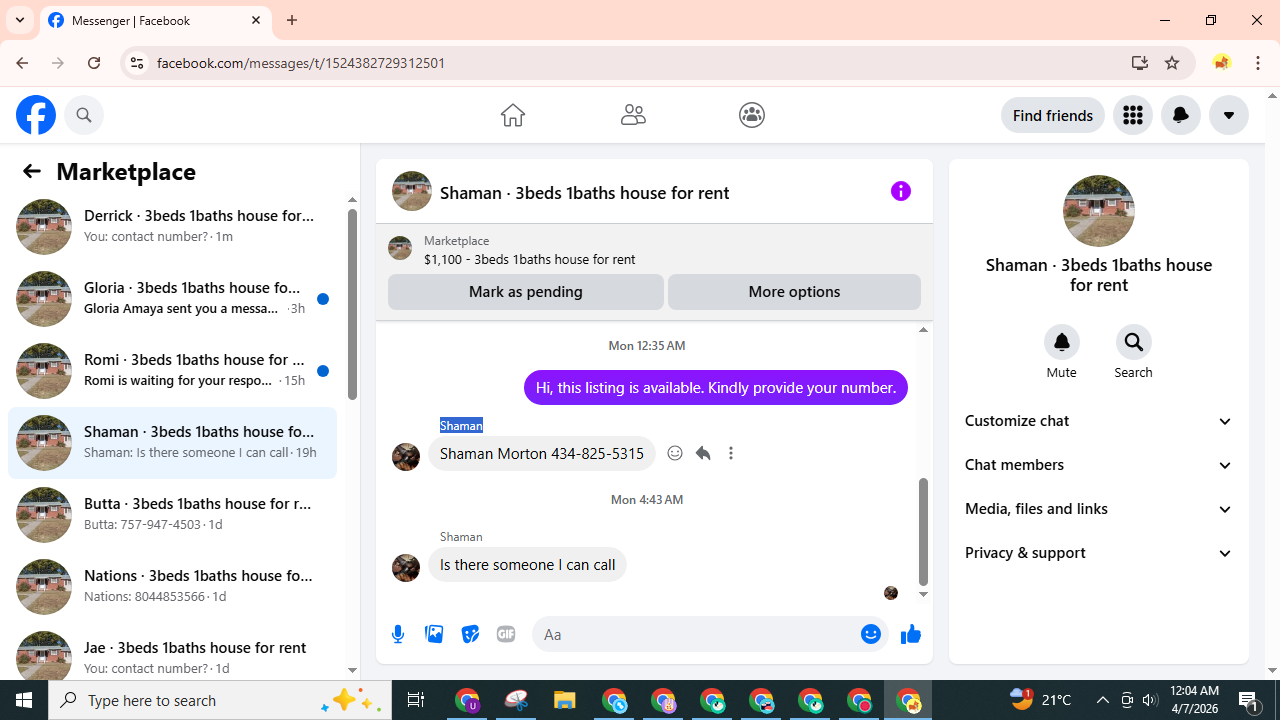Search in conversation from the right panel
1280x720 pixels.
pyautogui.click(x=1134, y=343)
